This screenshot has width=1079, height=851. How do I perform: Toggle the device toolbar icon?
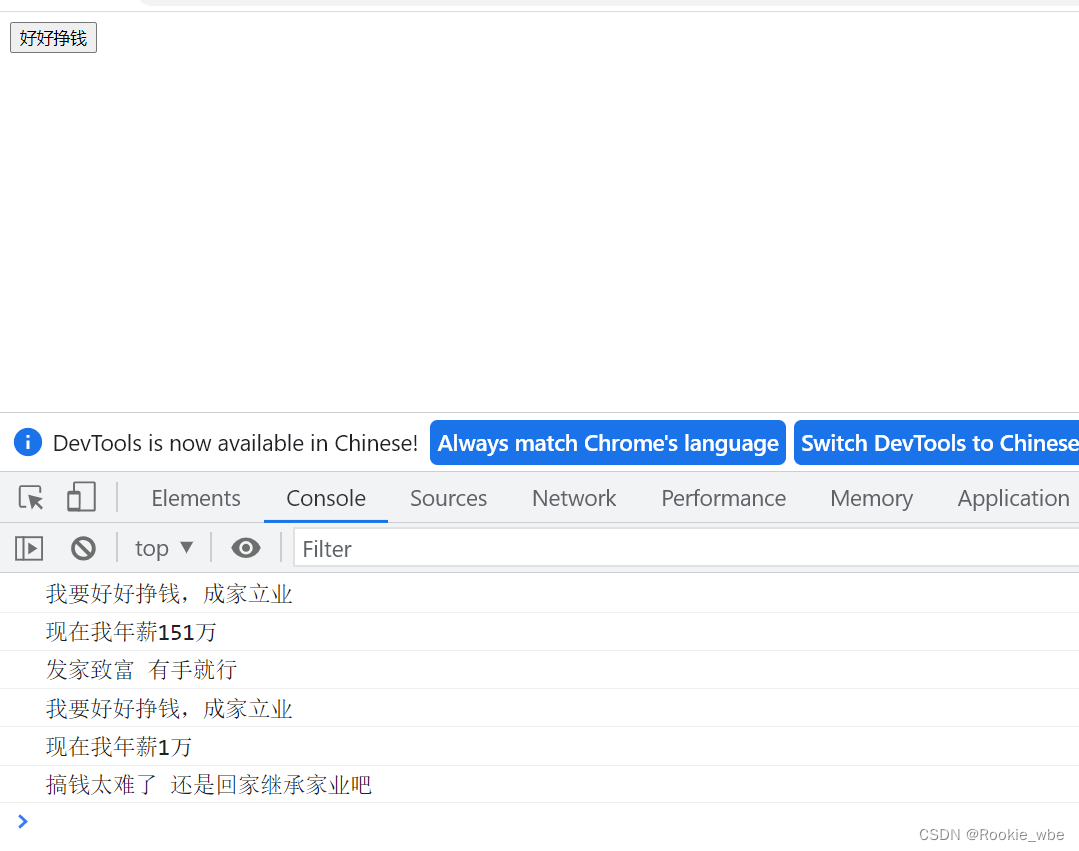point(81,497)
